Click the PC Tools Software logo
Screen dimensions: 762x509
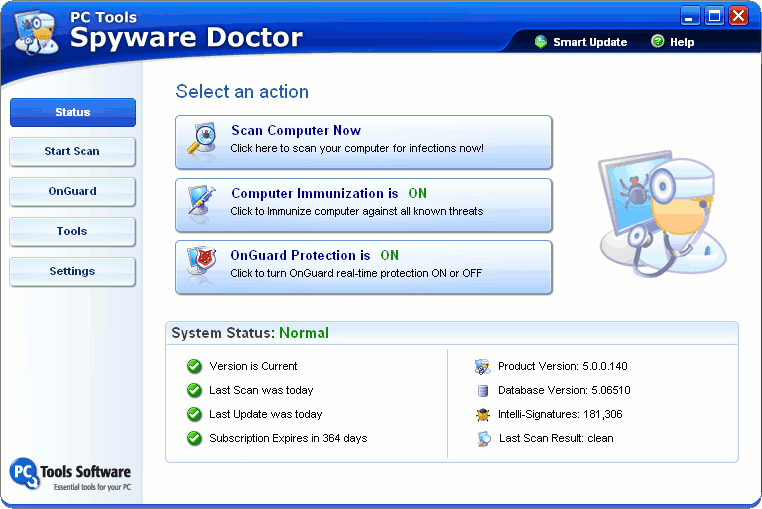[x=70, y=475]
